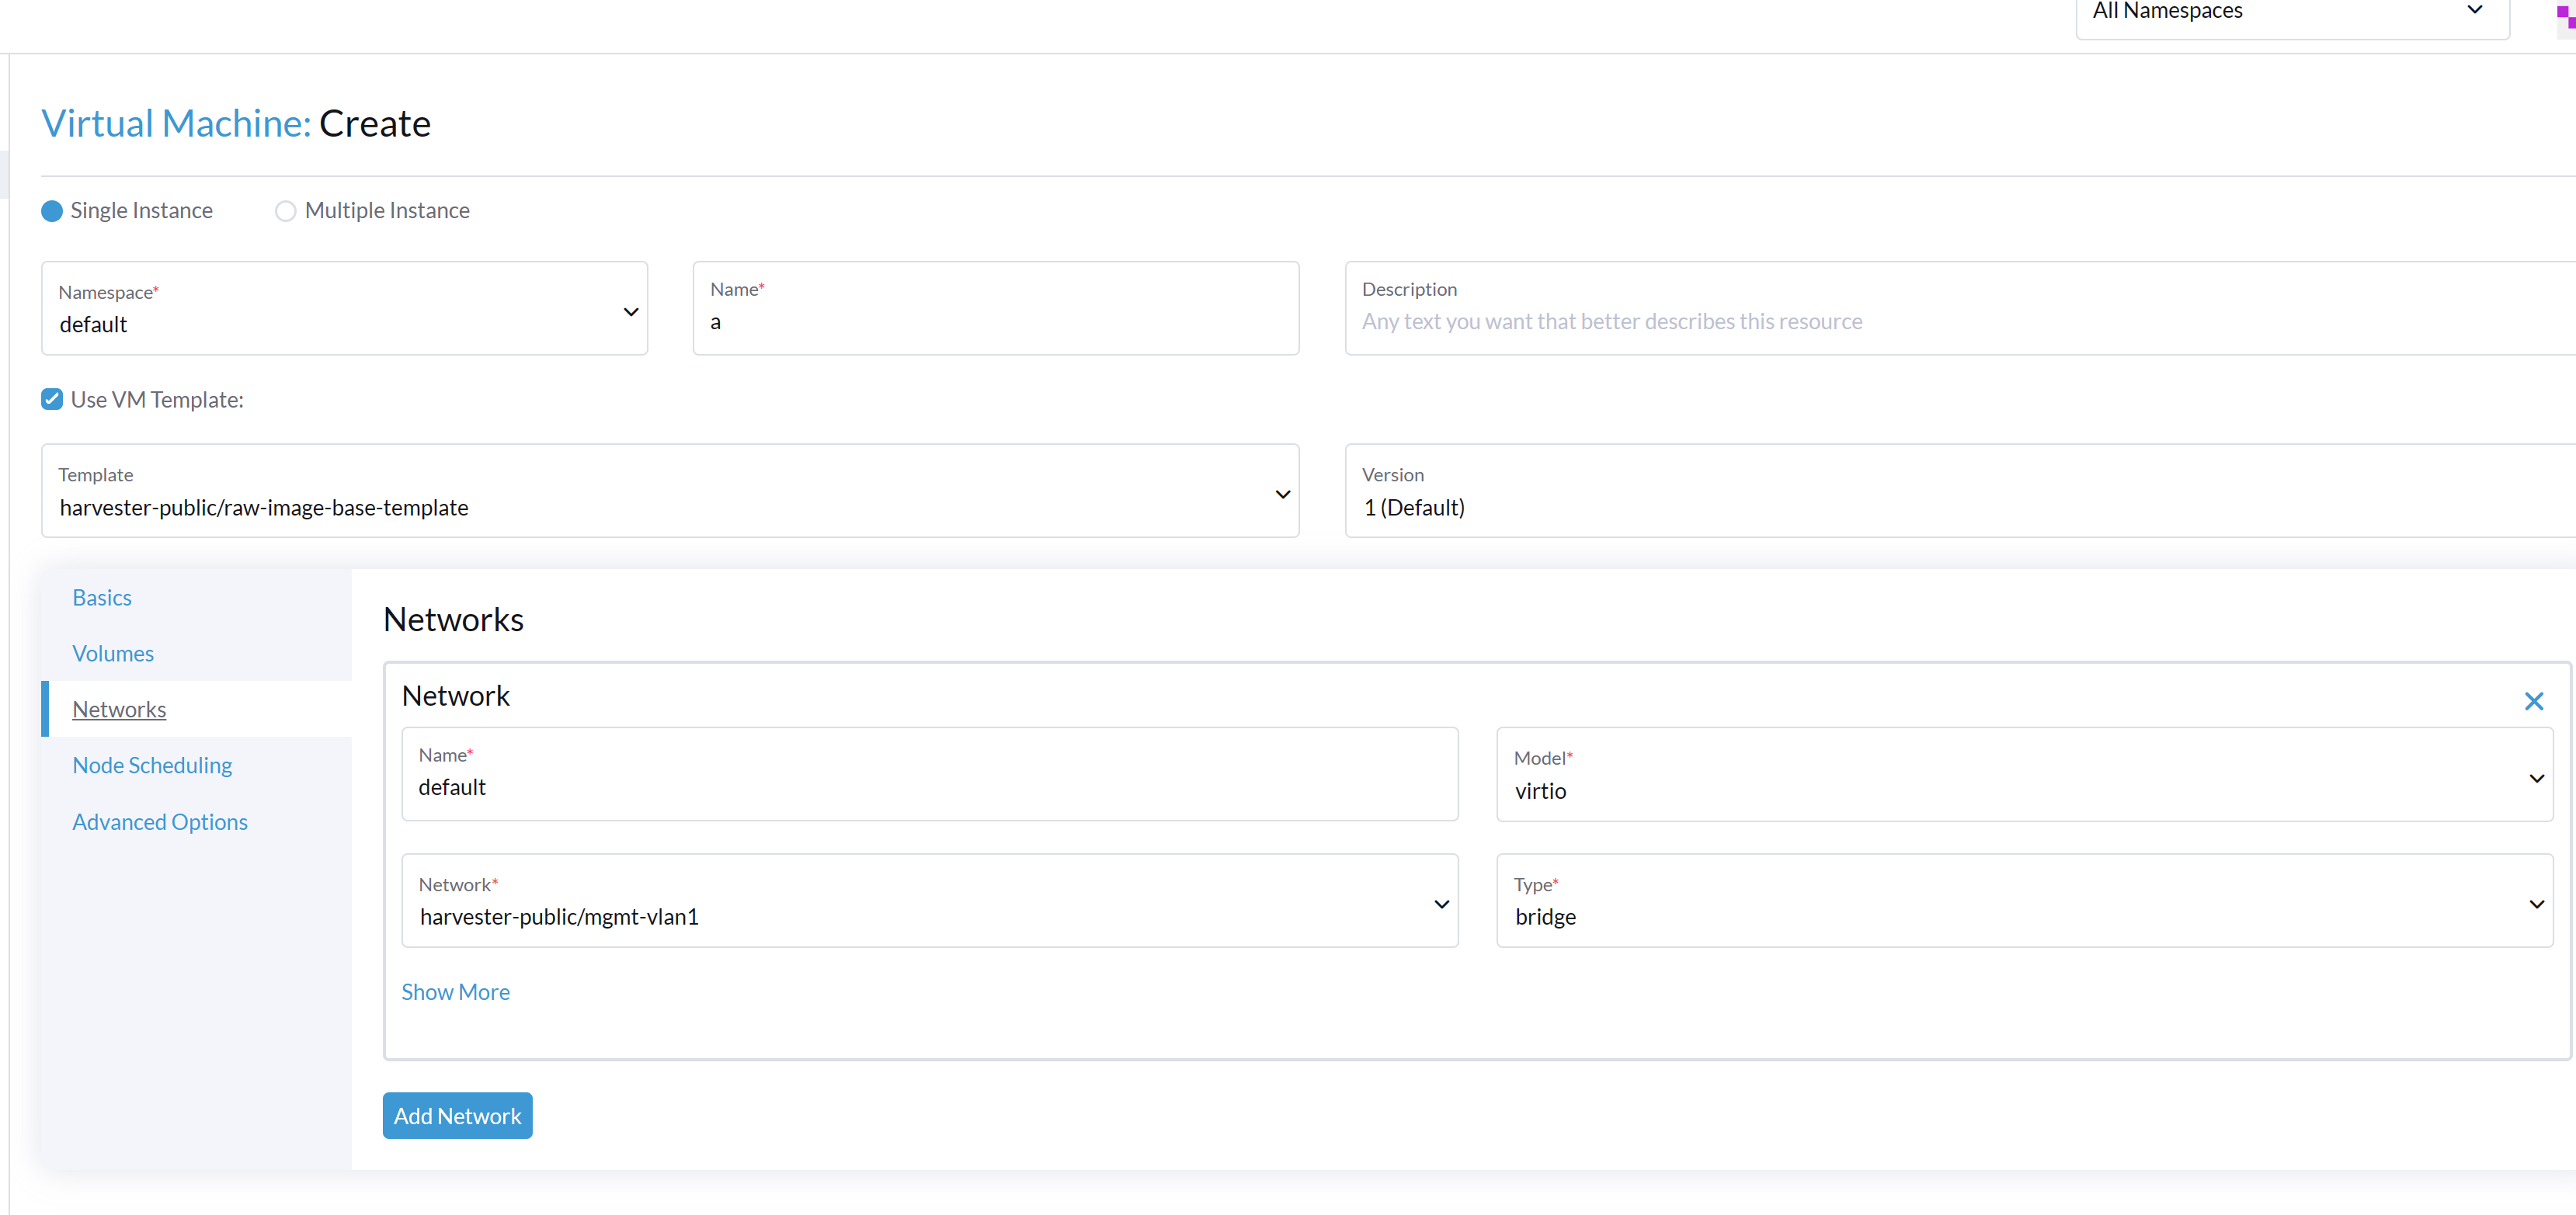Open the Model virtio dropdown

click(x=2023, y=775)
